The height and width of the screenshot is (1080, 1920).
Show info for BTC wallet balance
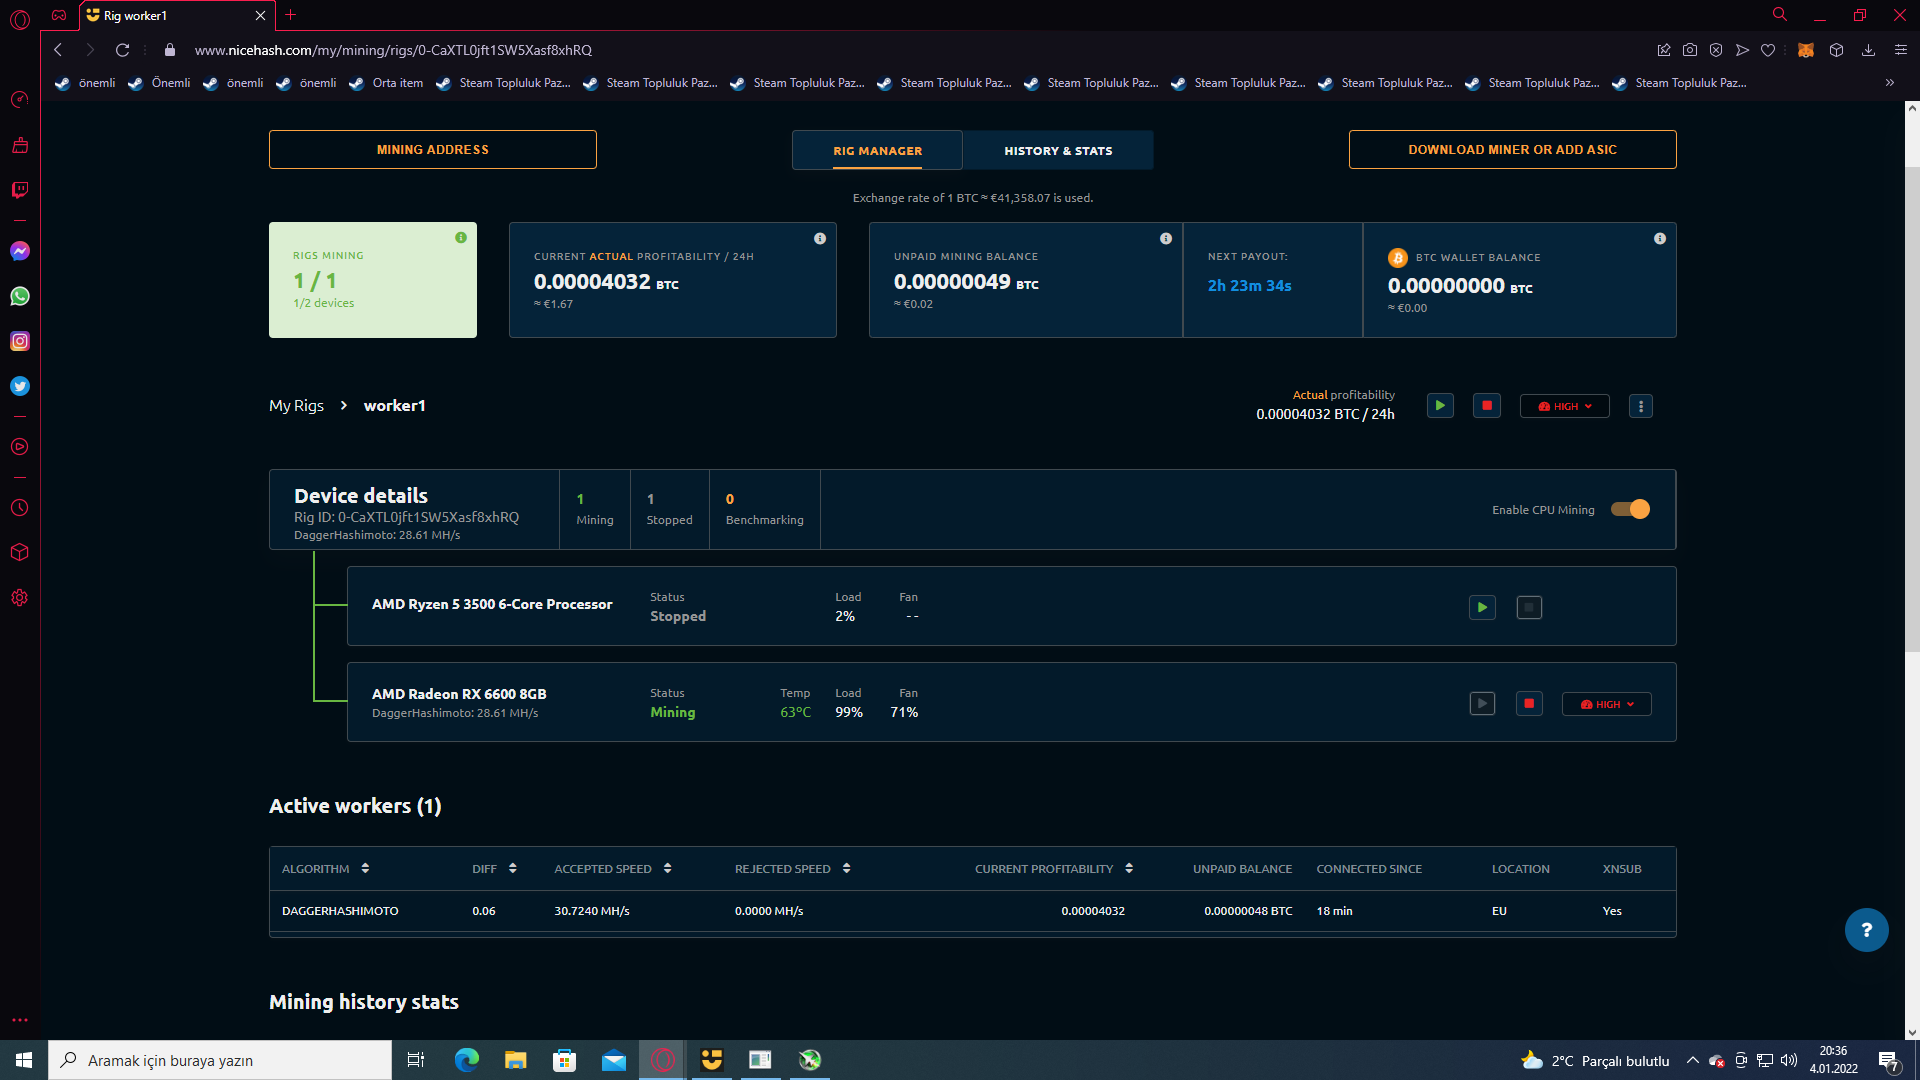(1660, 238)
